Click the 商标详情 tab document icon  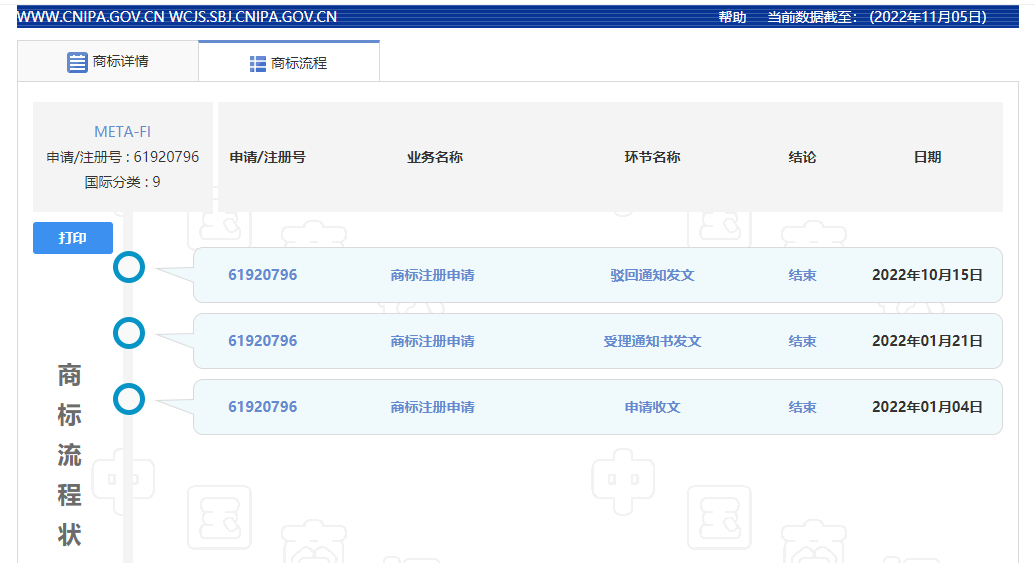point(77,62)
